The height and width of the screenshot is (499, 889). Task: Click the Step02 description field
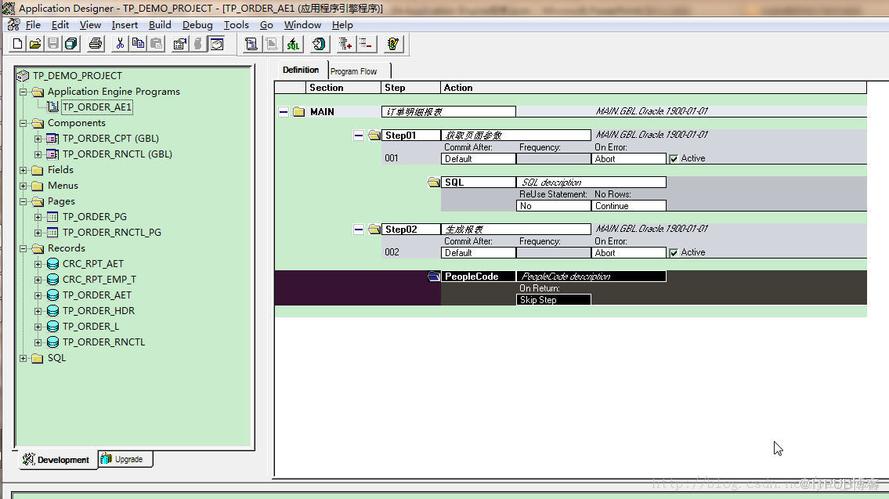point(516,230)
